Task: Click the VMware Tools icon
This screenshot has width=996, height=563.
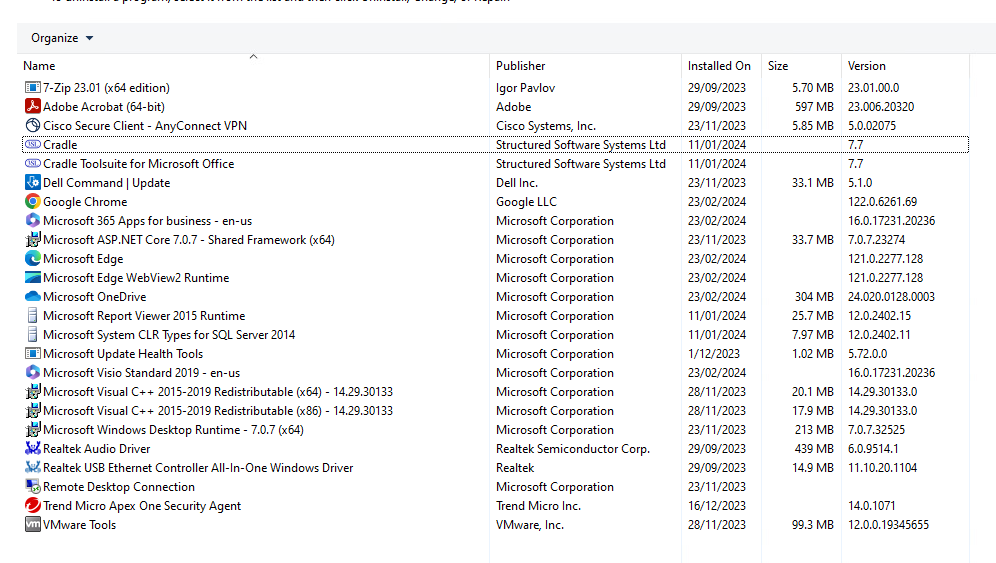Action: click(32, 525)
